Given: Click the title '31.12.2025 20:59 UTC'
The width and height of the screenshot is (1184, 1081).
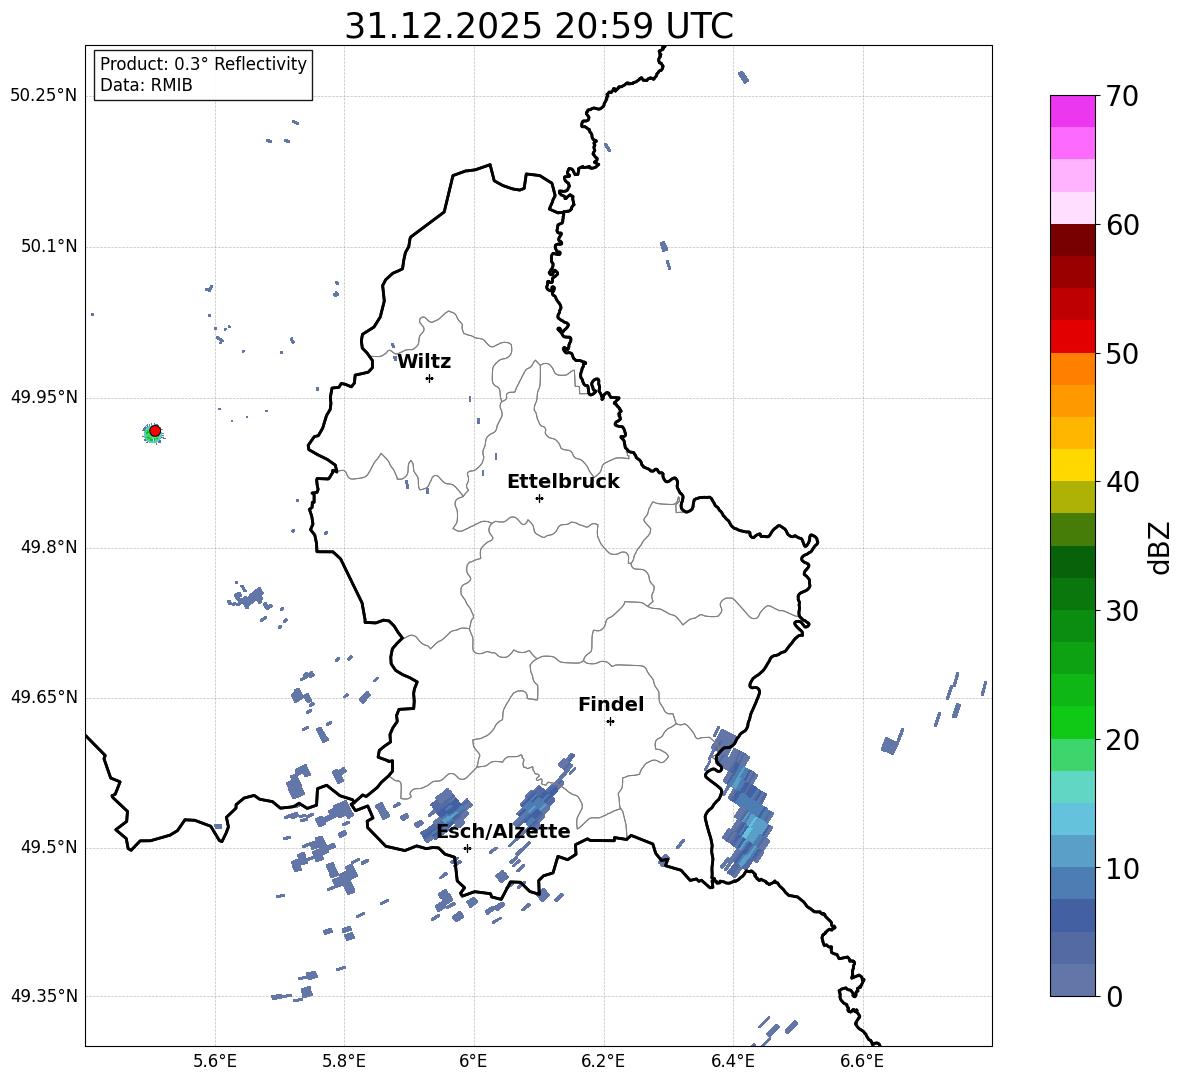Looking at the screenshot, I should (538, 26).
